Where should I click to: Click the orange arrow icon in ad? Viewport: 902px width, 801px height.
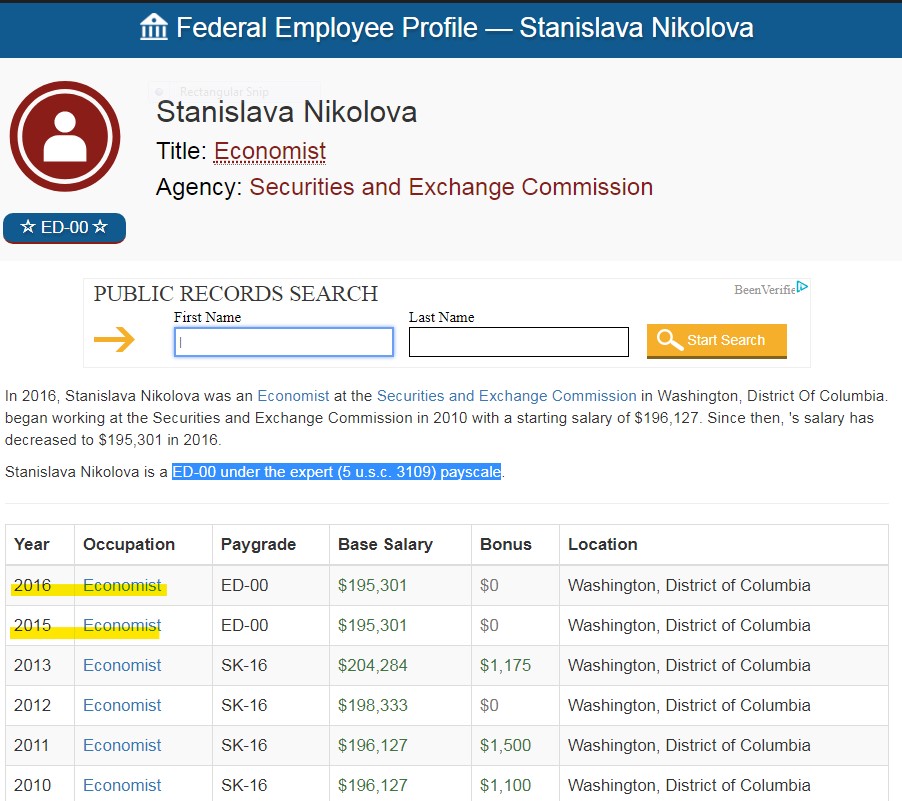[114, 340]
